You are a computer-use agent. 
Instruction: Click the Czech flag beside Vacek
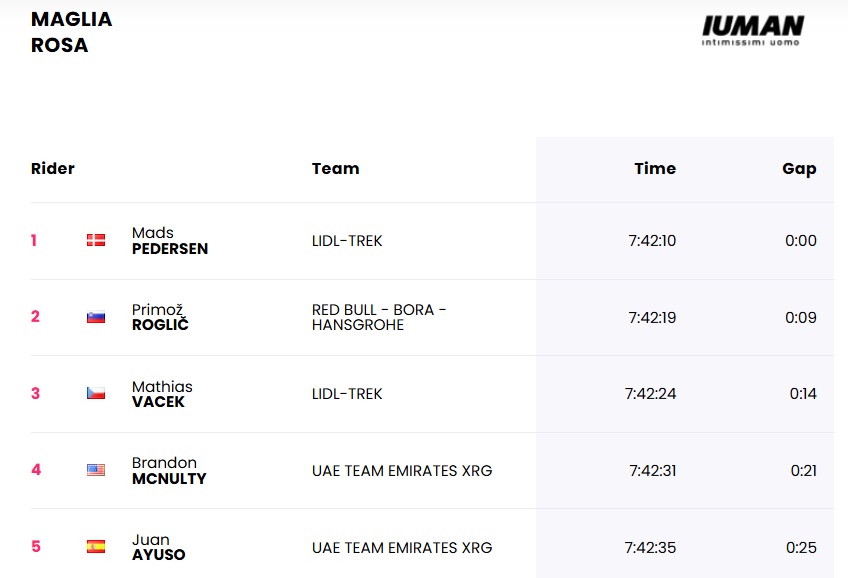tap(96, 394)
